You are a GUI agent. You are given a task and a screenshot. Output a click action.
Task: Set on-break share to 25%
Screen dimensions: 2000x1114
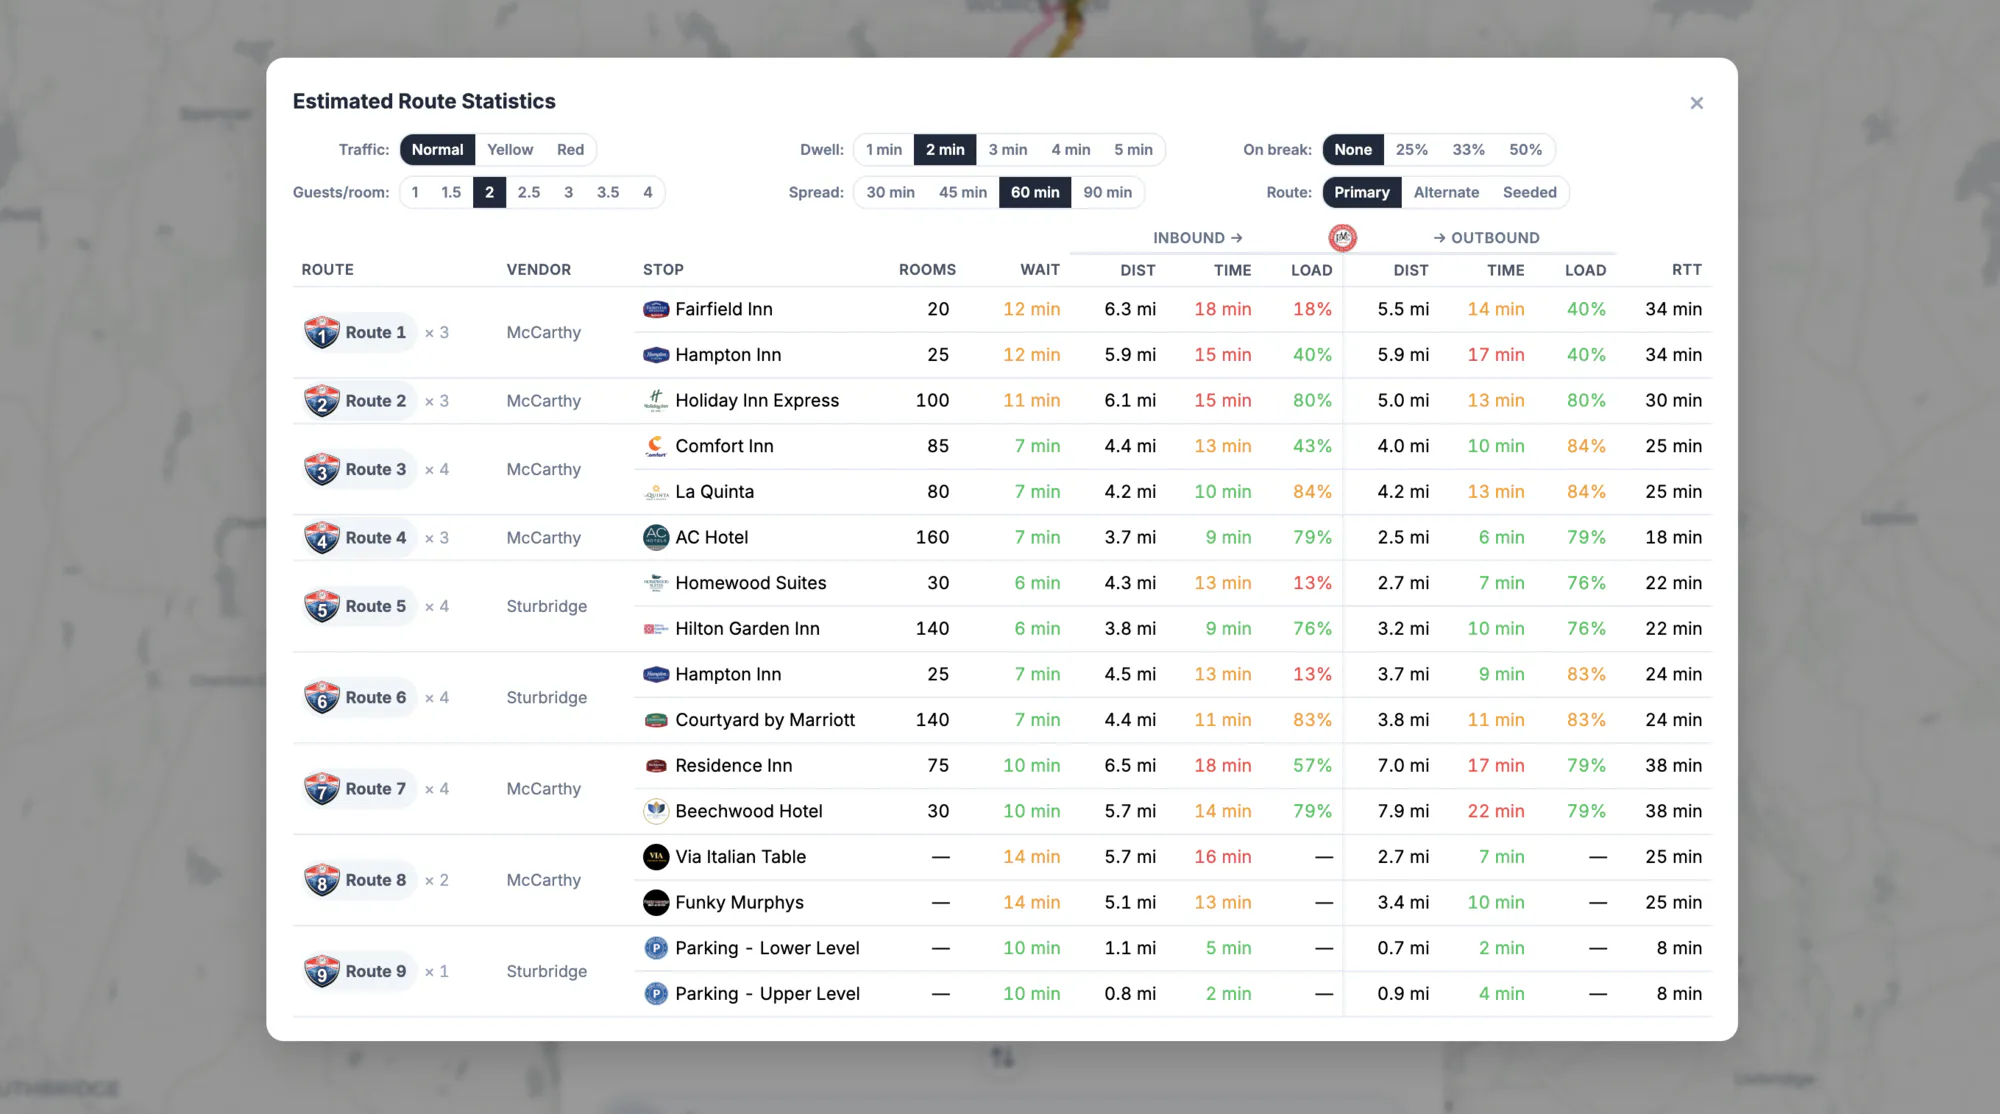[1411, 150]
